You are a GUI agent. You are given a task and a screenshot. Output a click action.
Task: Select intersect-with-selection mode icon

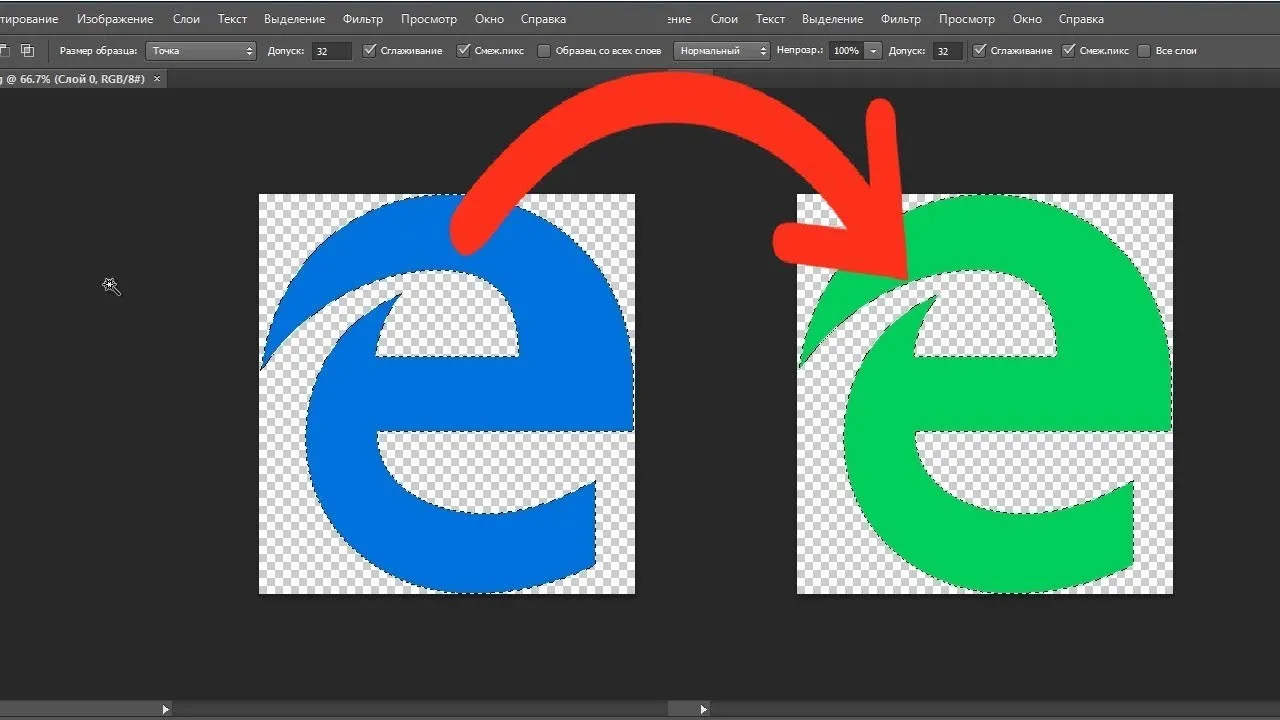[x=27, y=50]
